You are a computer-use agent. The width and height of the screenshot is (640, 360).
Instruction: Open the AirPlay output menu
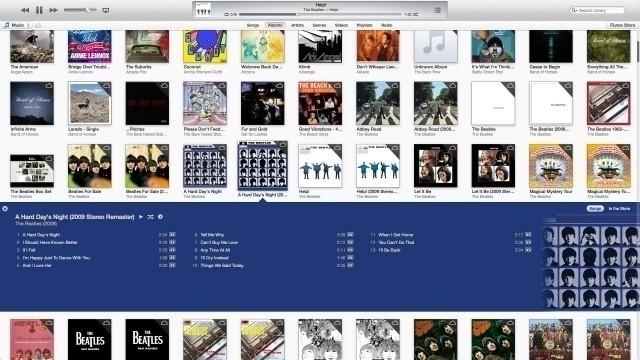(x=106, y=10)
